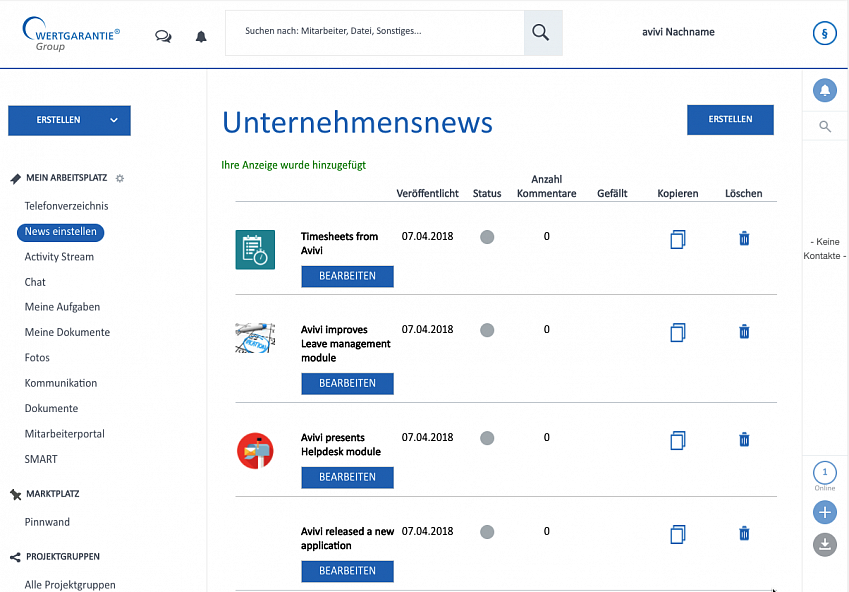Delete the Leave management module news
849x592 pixels.
click(744, 331)
